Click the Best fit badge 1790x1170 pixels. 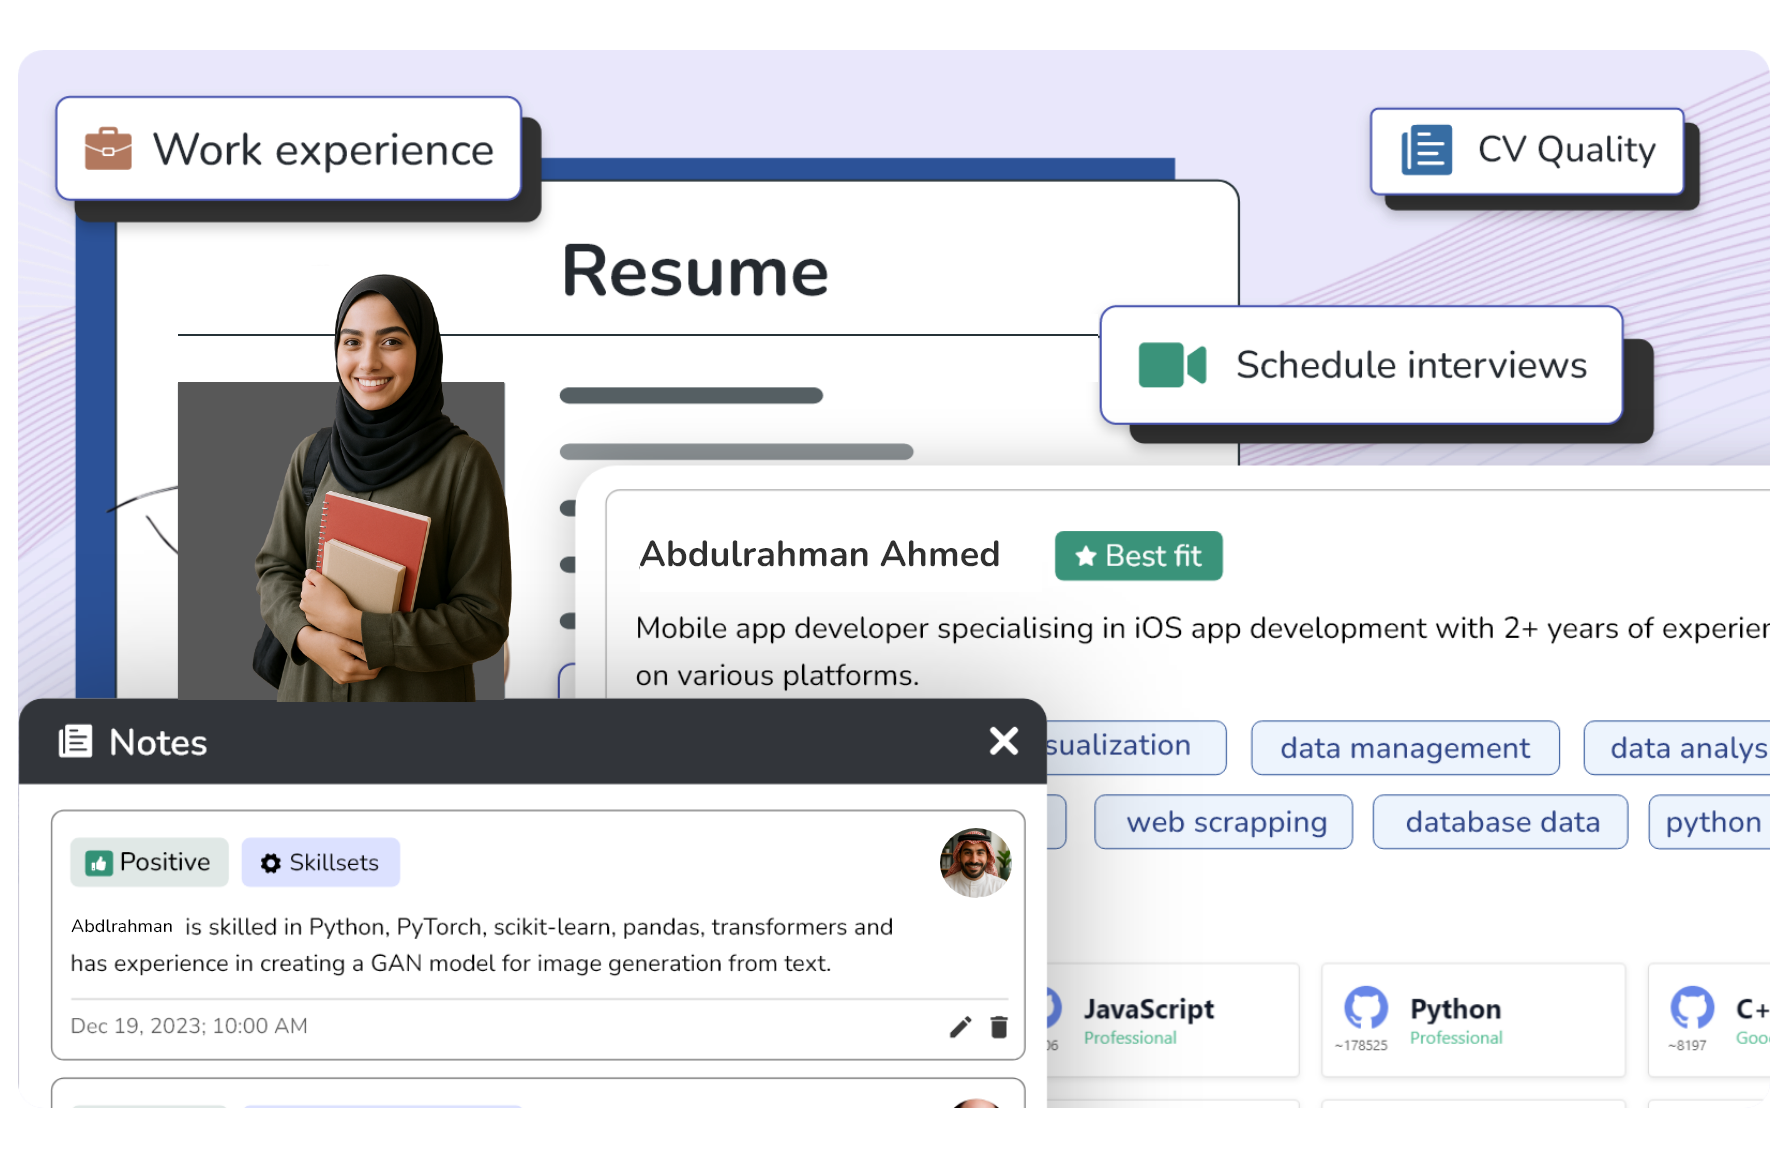tap(1138, 556)
